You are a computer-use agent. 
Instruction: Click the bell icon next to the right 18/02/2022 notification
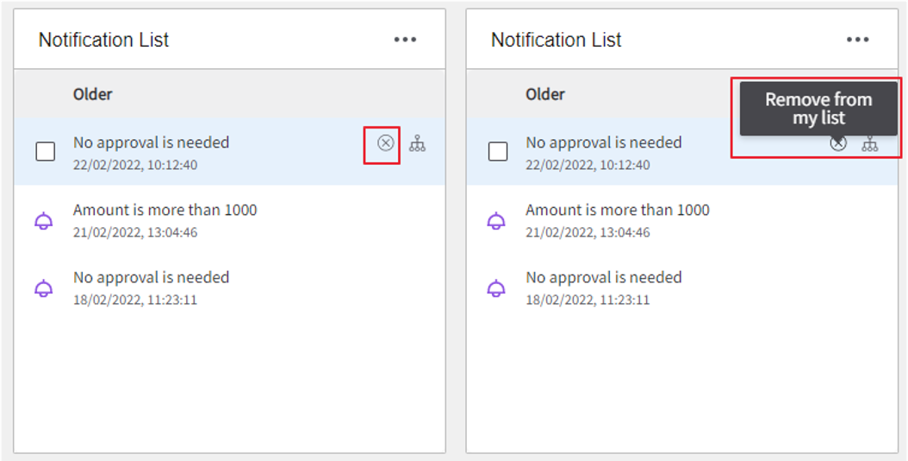(x=496, y=288)
